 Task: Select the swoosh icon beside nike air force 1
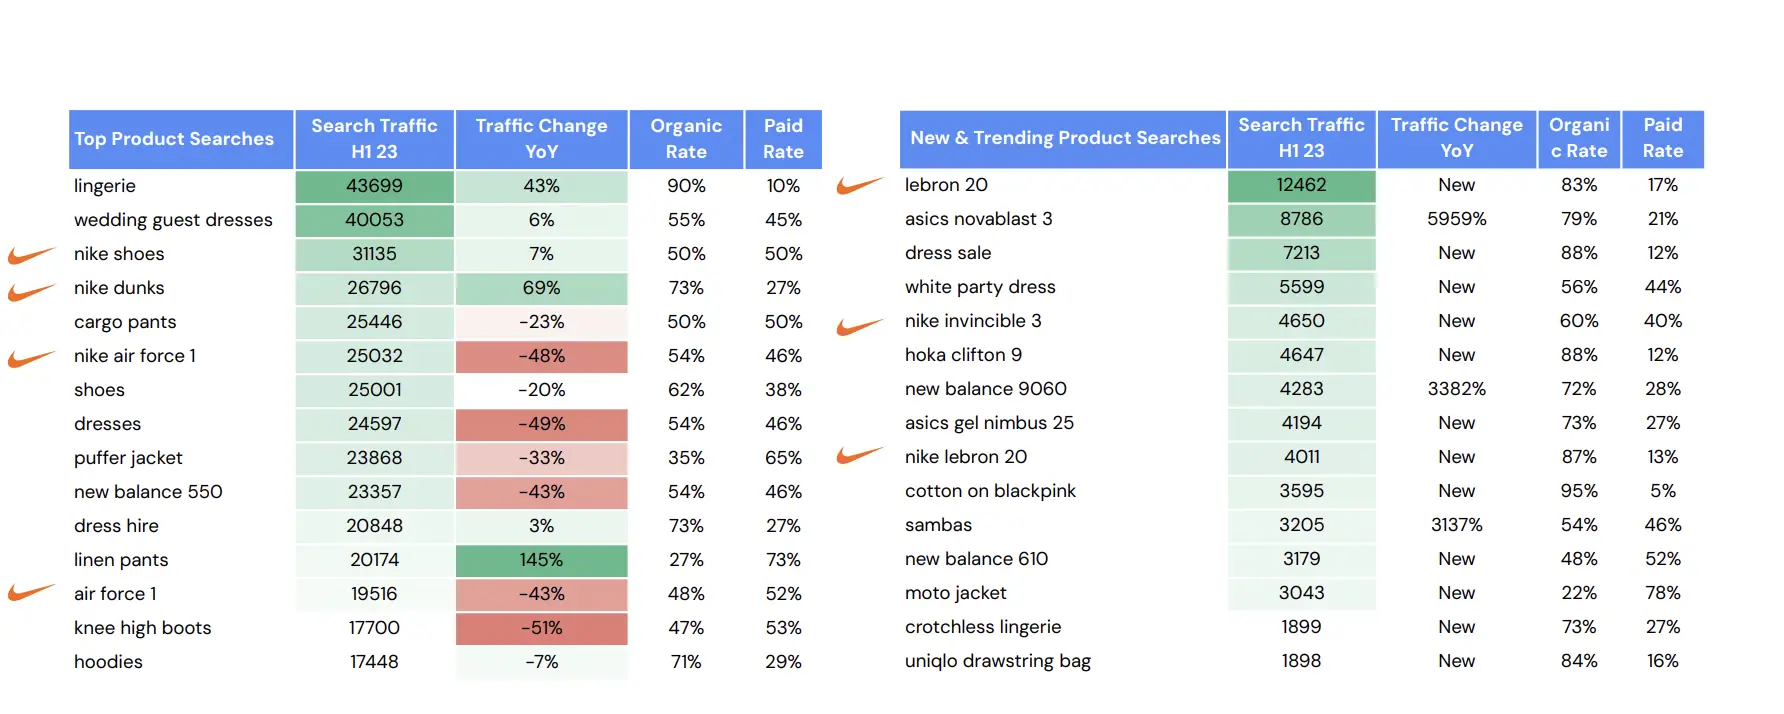click(x=31, y=358)
